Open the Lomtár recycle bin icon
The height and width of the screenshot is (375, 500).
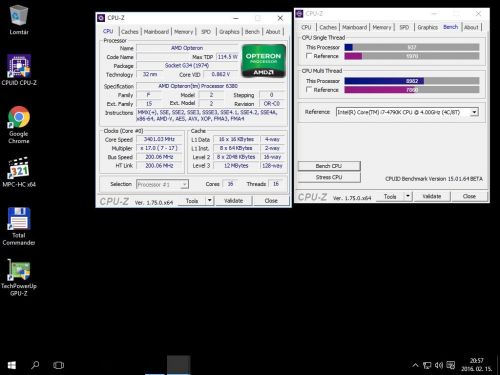coord(19,20)
